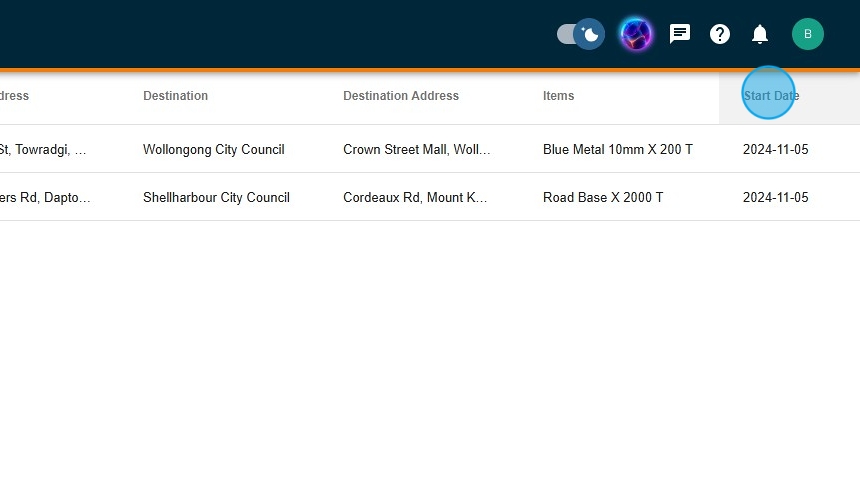Open the user avatar B menu
This screenshot has height=480, width=860.
coord(807,35)
